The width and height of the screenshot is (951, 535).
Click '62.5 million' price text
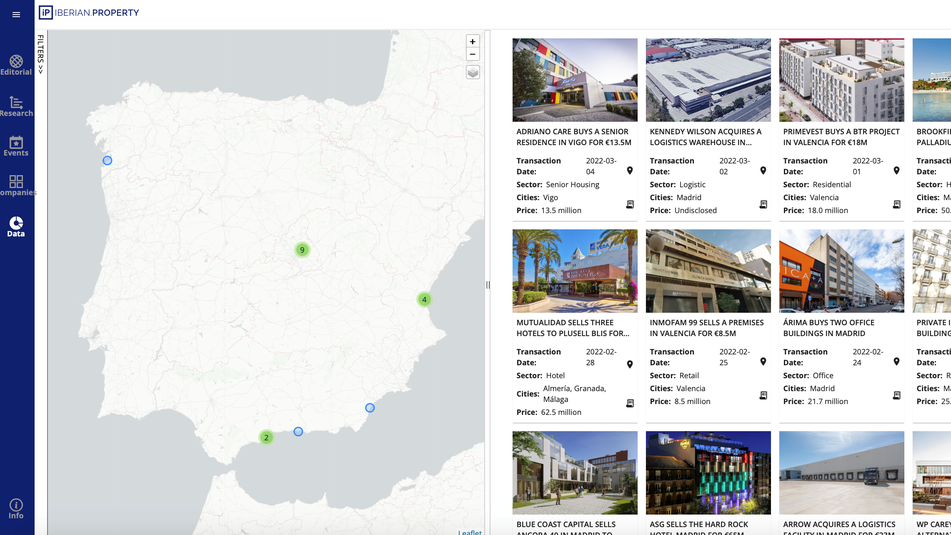pos(561,412)
